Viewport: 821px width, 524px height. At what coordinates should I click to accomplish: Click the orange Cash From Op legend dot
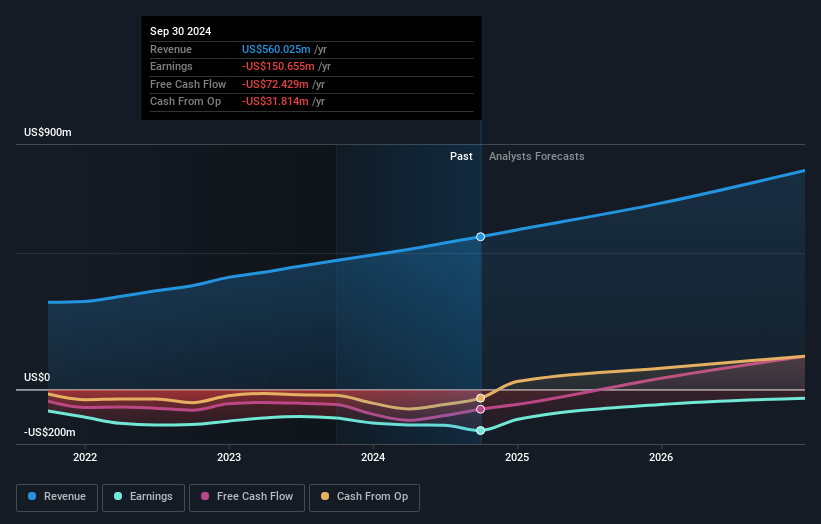point(325,496)
